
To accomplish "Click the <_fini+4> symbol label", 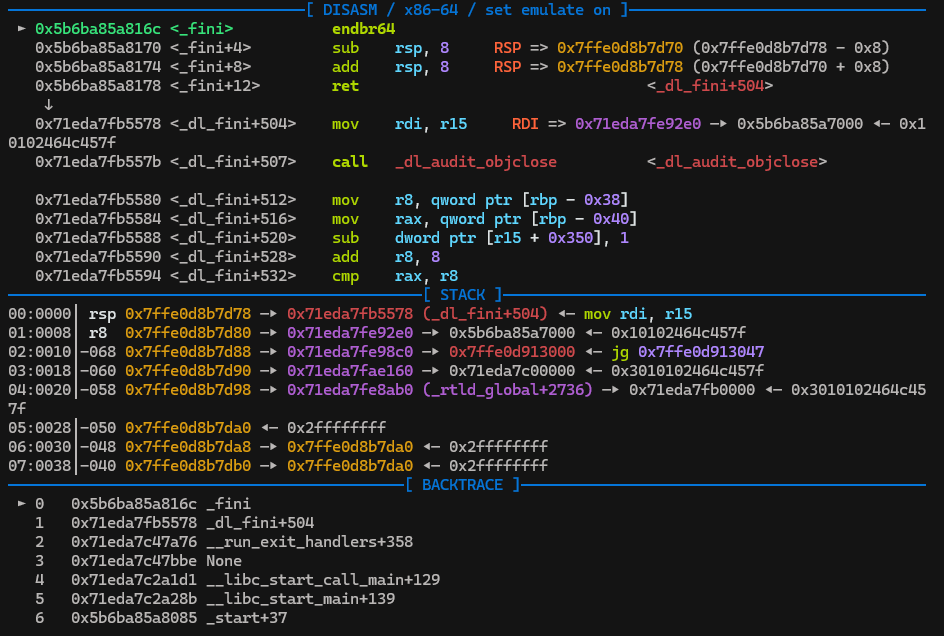I will 211,48.
